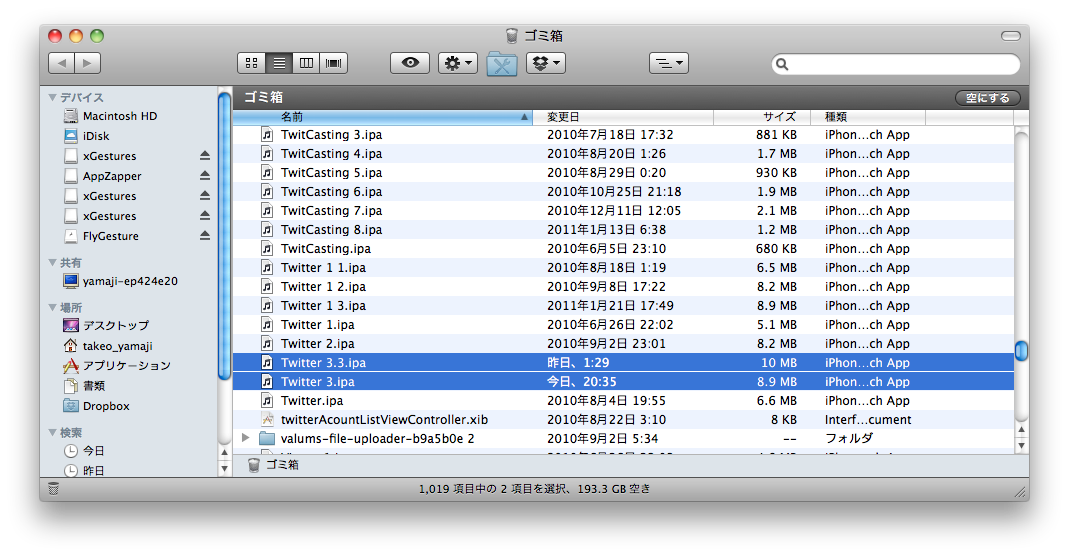Sort by 種類 column header
The image size is (1069, 556).
[x=868, y=117]
